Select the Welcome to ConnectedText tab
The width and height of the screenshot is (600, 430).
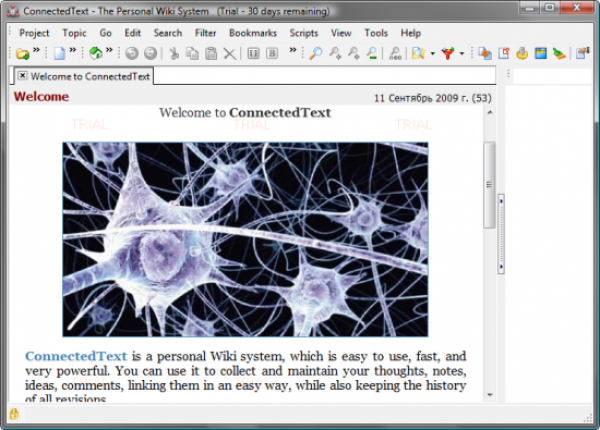point(88,75)
